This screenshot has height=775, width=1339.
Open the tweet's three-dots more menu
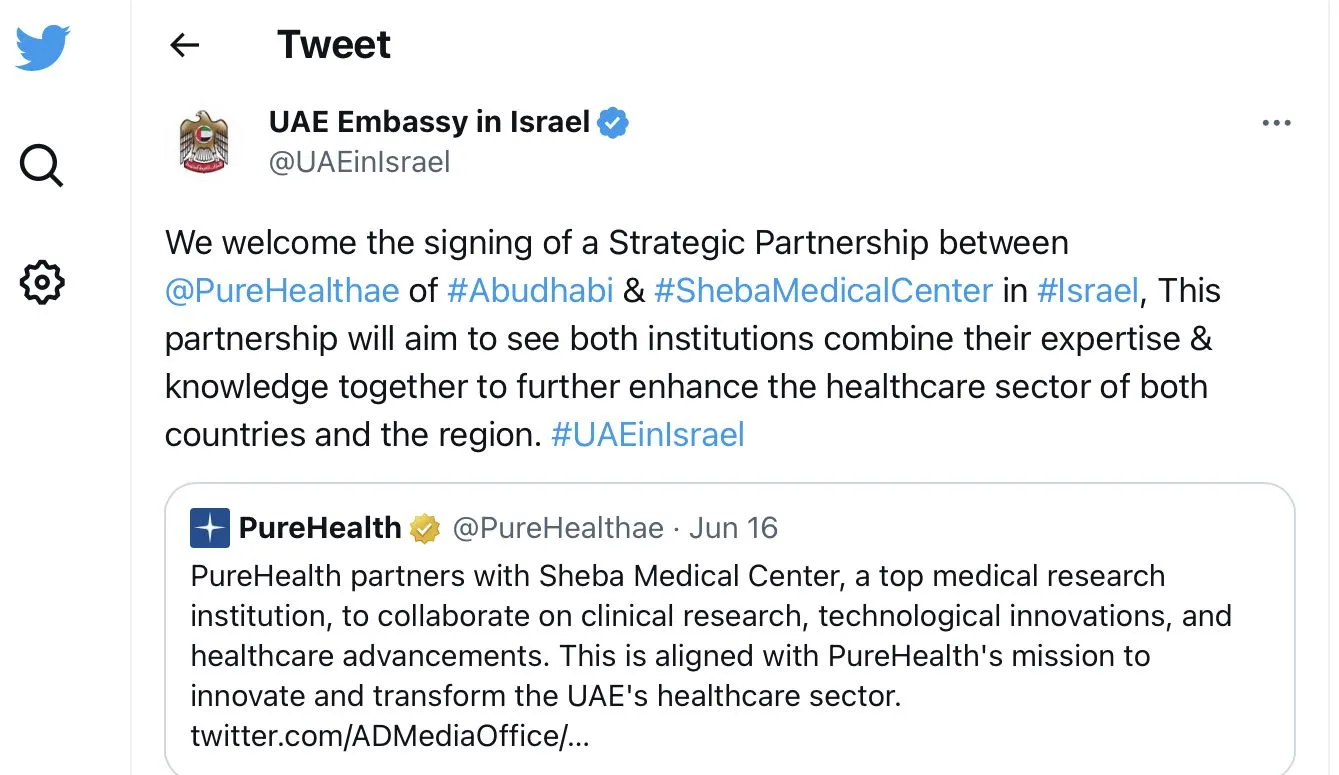coord(1276,123)
